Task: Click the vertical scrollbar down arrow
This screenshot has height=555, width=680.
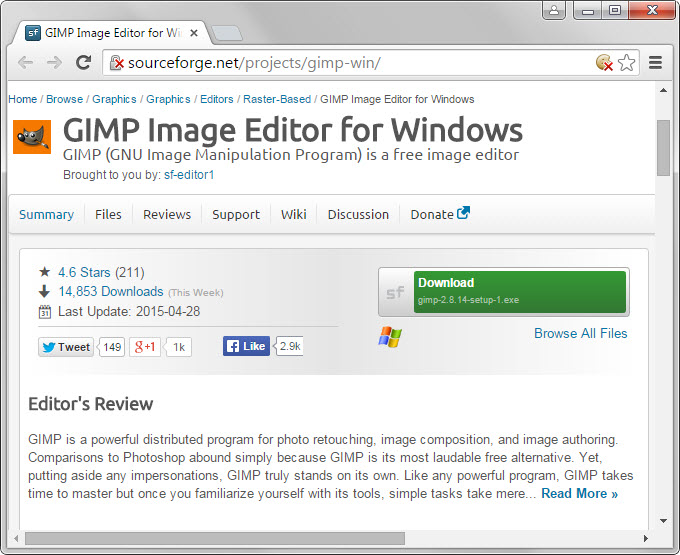Action: point(663,521)
